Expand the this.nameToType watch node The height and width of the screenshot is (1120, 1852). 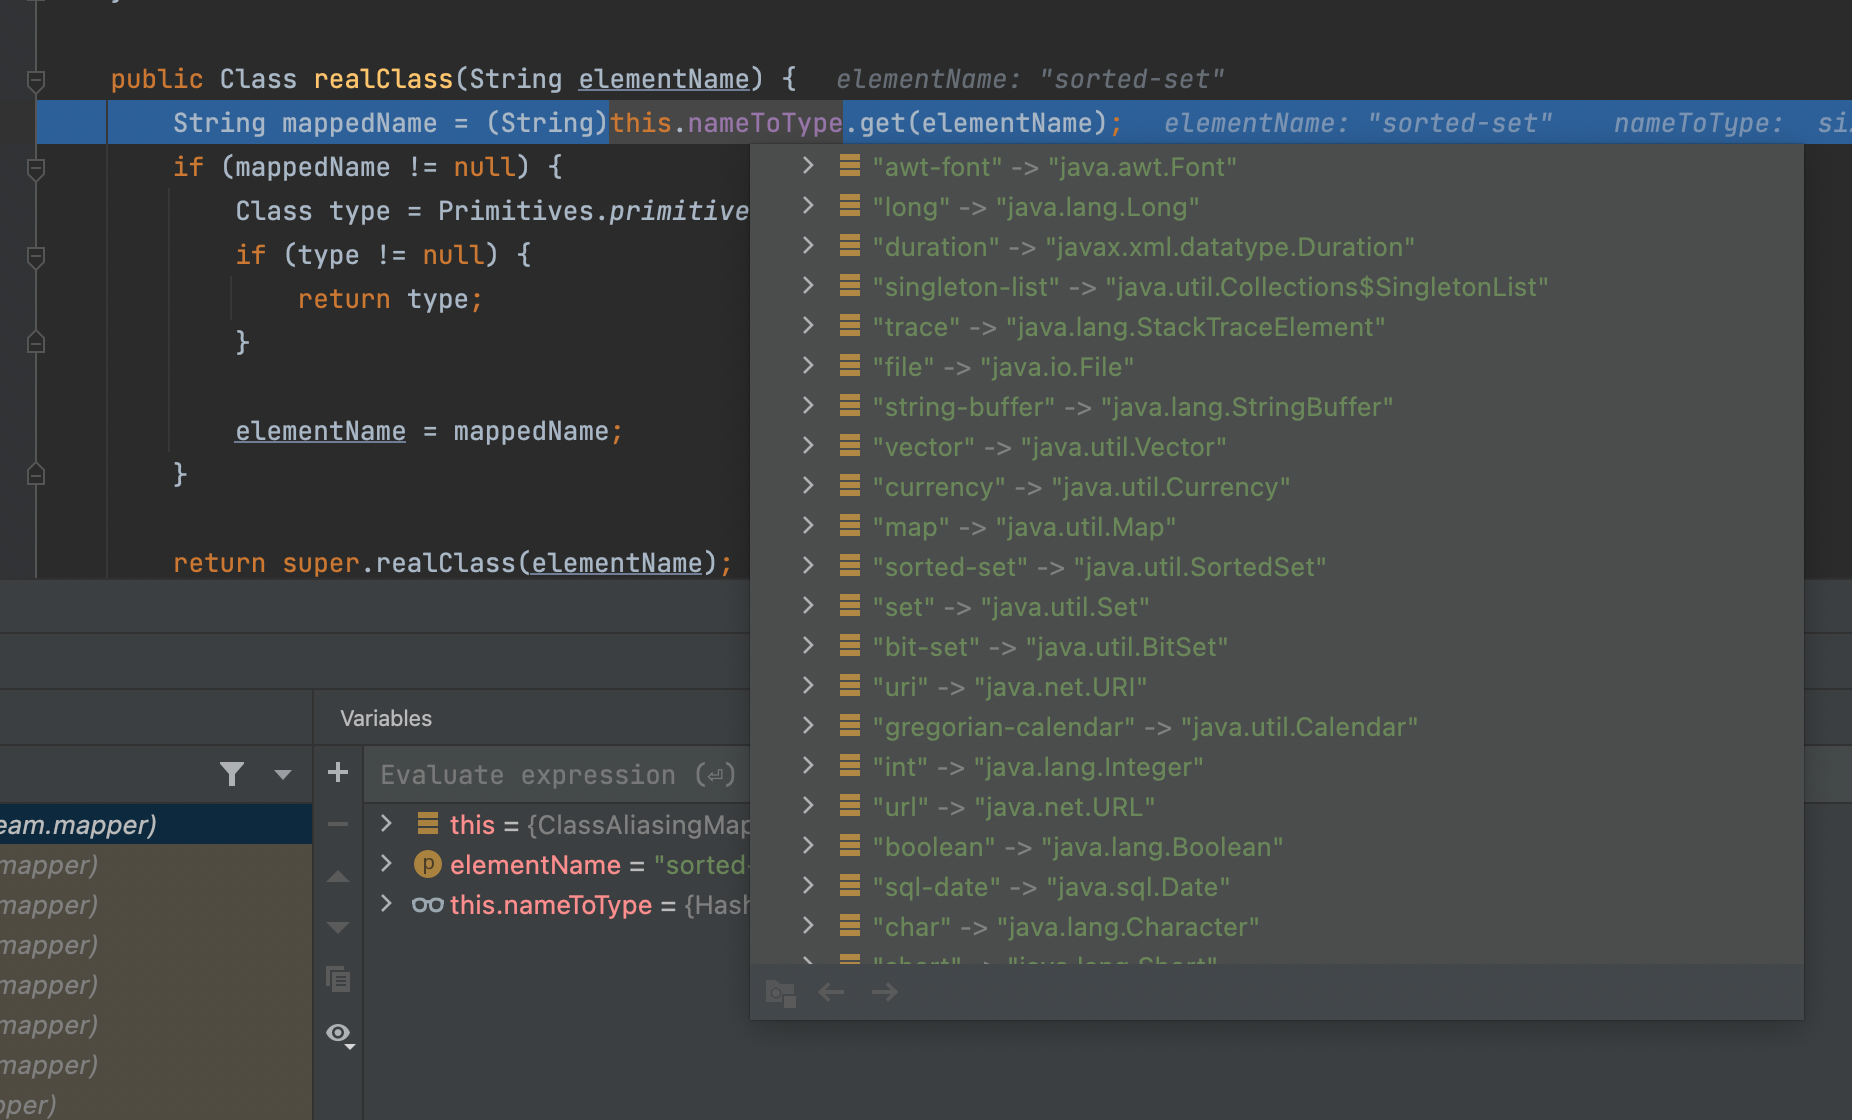pyautogui.click(x=386, y=904)
